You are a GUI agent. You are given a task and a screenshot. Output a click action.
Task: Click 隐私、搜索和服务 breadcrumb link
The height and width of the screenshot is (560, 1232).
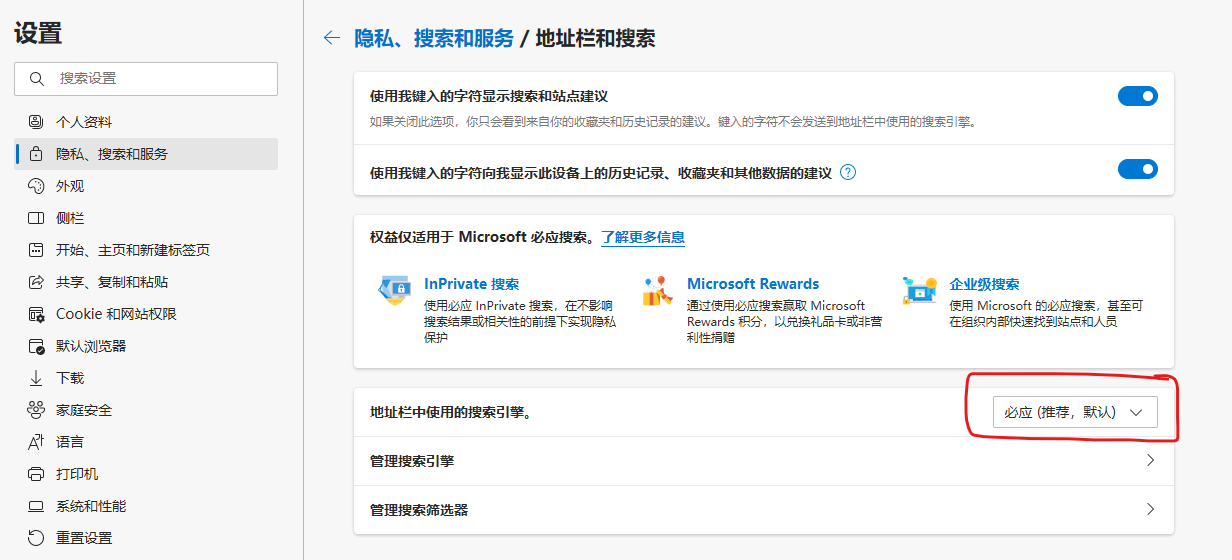(x=434, y=38)
